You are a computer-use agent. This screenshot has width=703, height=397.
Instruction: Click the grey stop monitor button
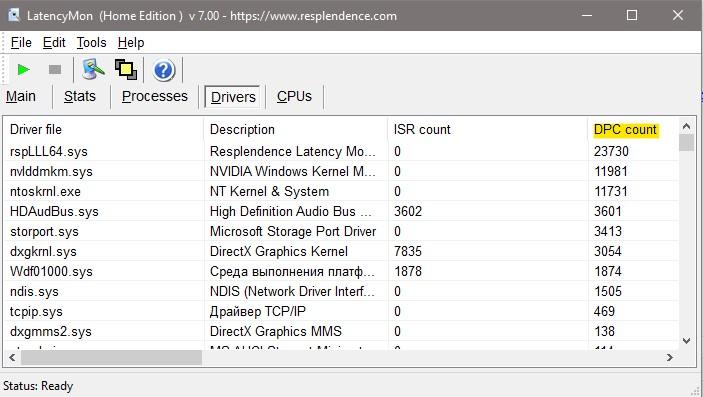[55, 70]
